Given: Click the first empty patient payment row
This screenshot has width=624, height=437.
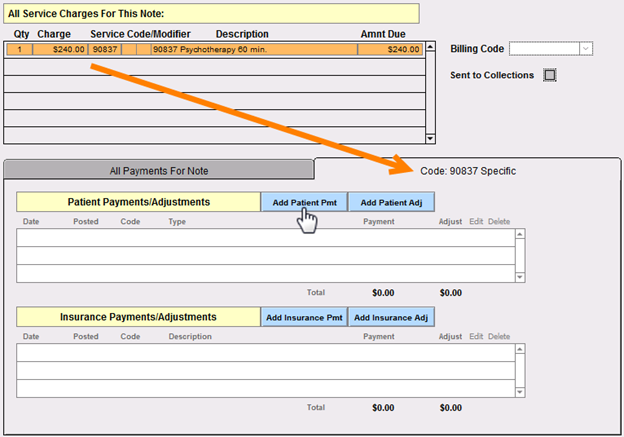Looking at the screenshot, I should [265, 236].
